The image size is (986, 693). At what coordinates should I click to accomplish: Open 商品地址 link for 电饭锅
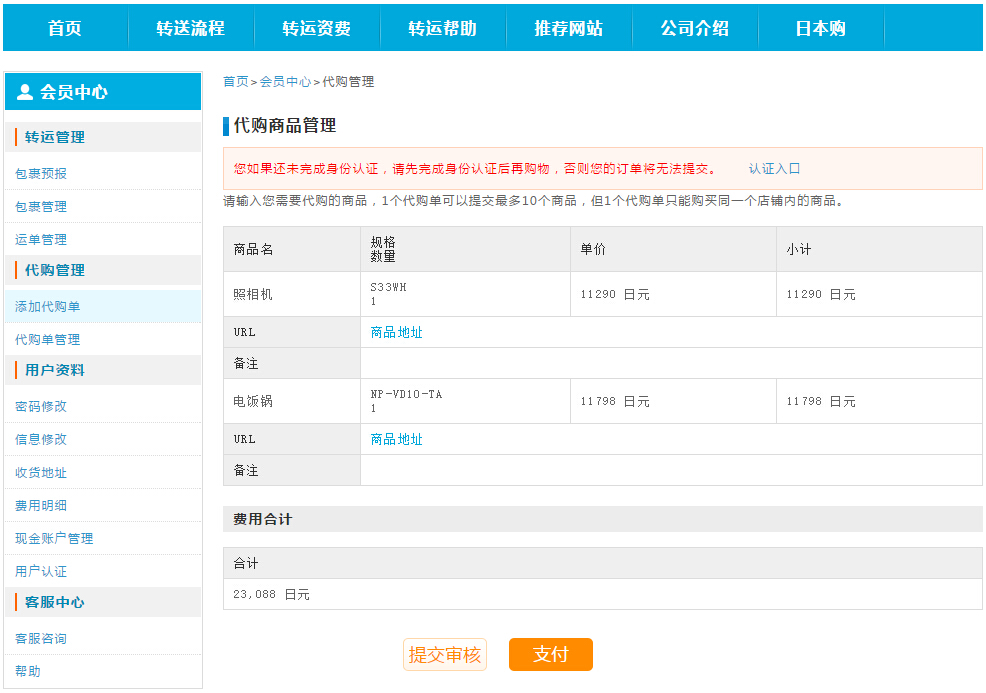click(396, 439)
